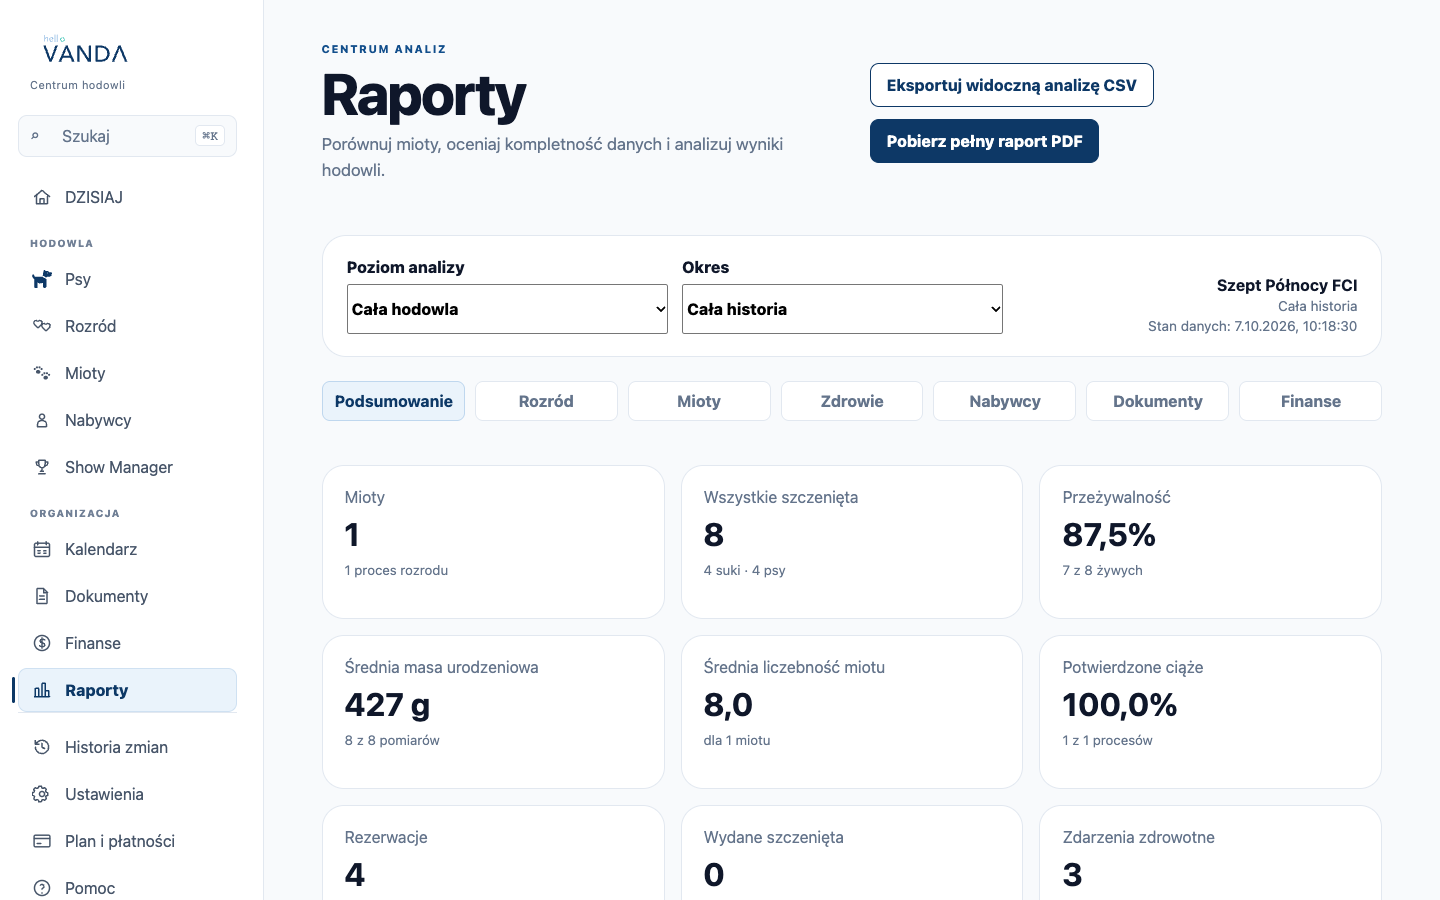Open Plan i płatności page
This screenshot has width=1440, height=900.
tap(127, 841)
